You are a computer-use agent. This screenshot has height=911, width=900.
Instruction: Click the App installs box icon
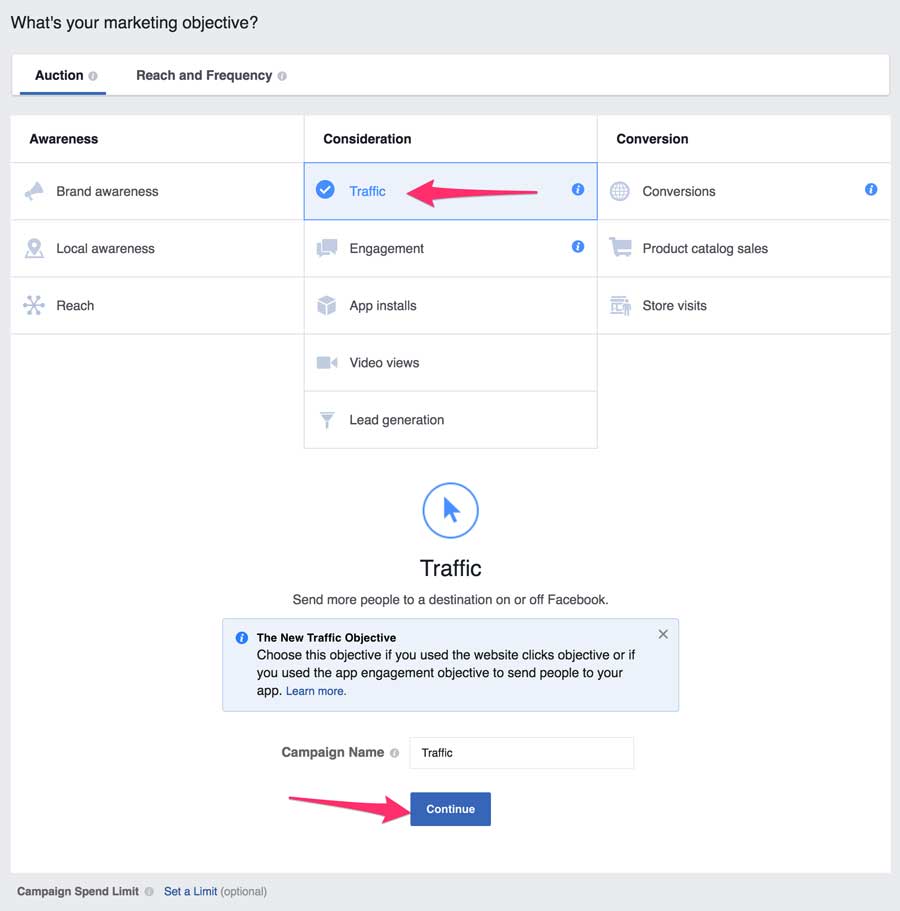[327, 305]
